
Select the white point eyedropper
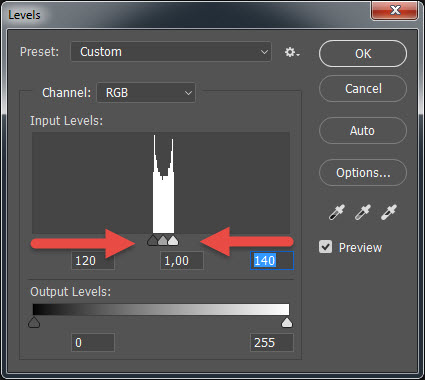pos(389,212)
